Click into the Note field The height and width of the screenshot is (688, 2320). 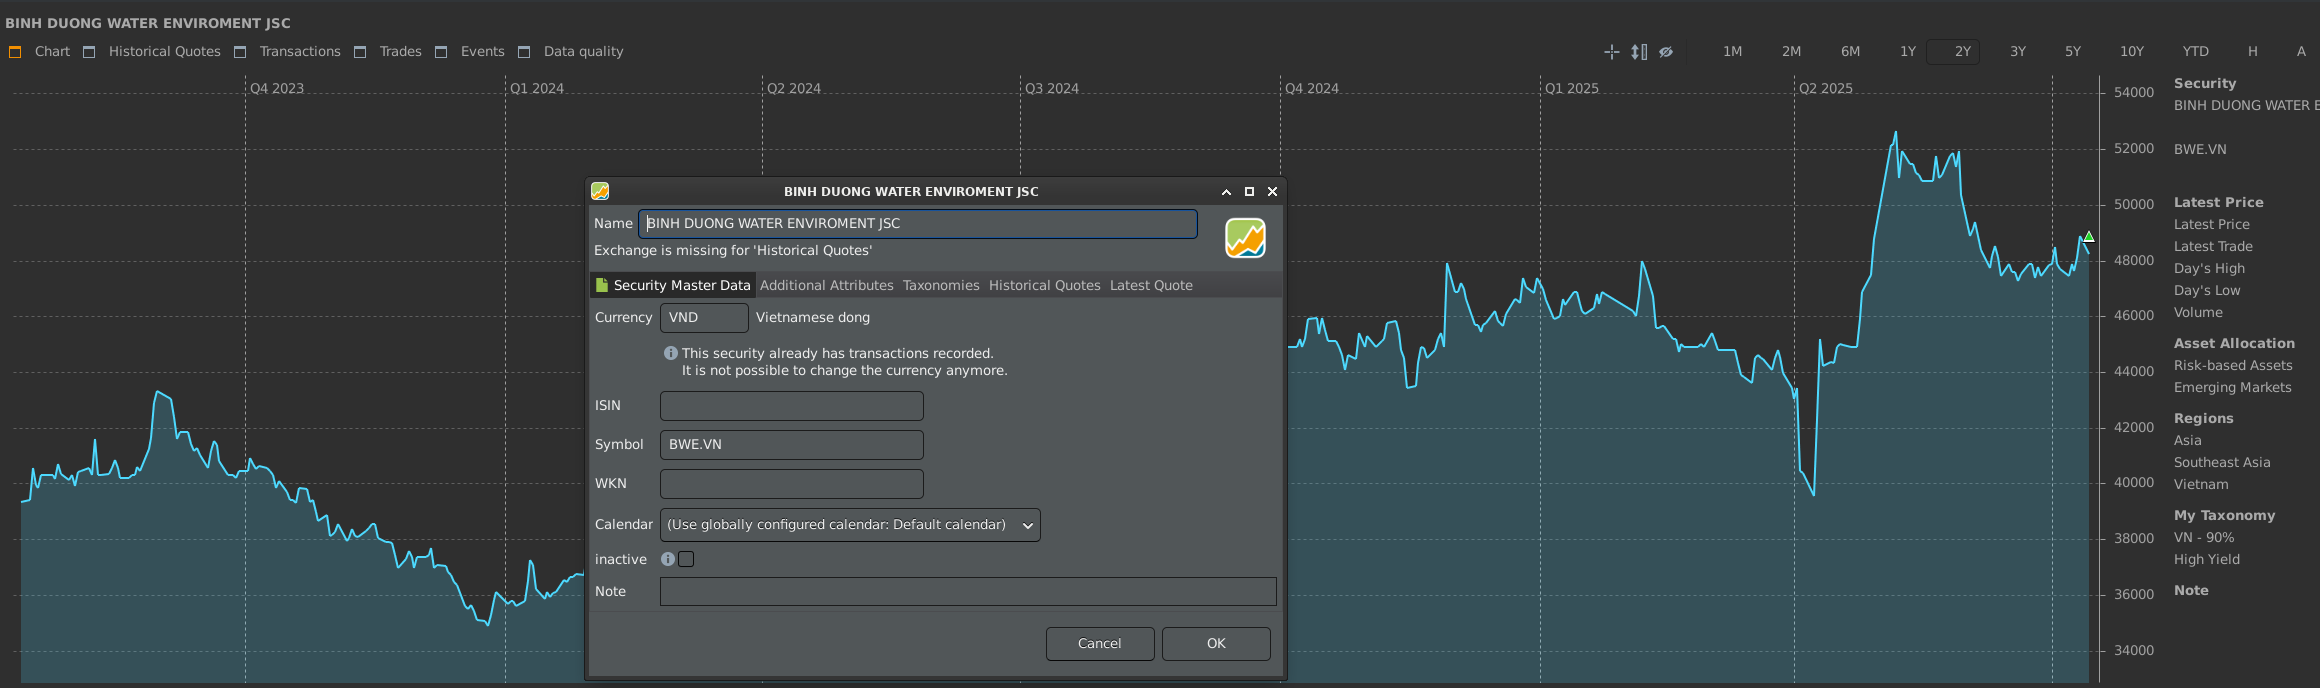[x=968, y=592]
